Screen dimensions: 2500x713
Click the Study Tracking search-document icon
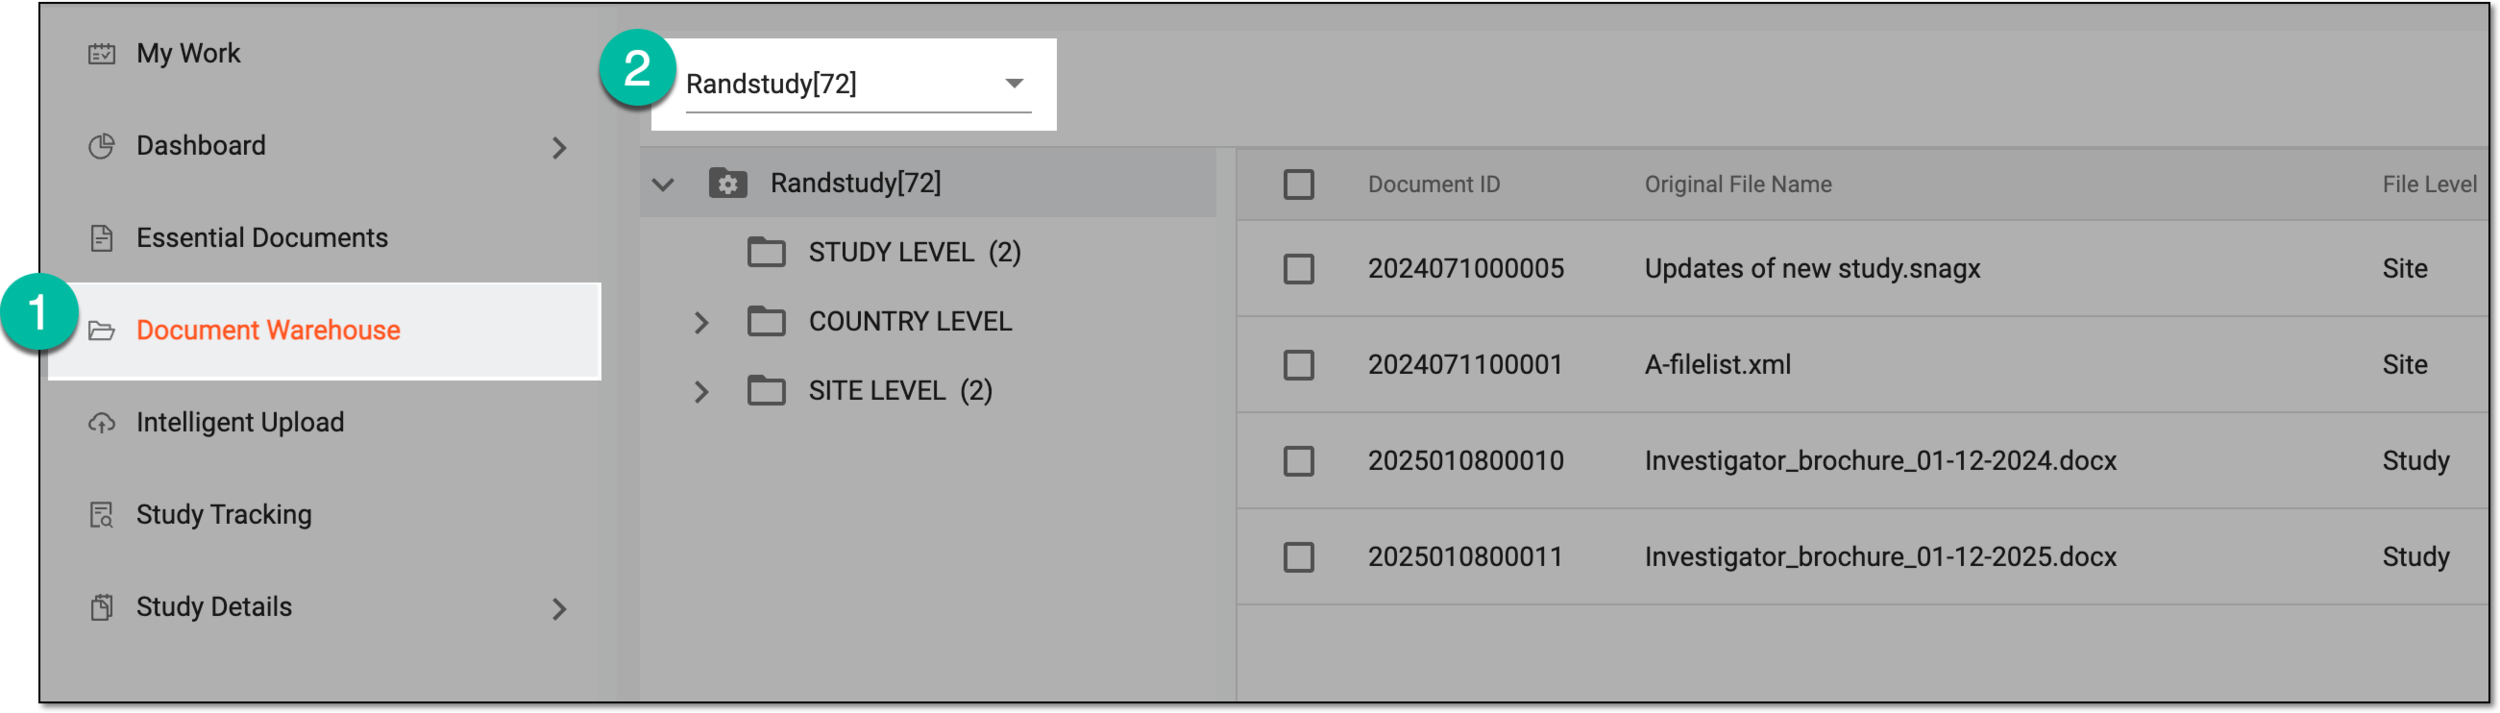(102, 515)
